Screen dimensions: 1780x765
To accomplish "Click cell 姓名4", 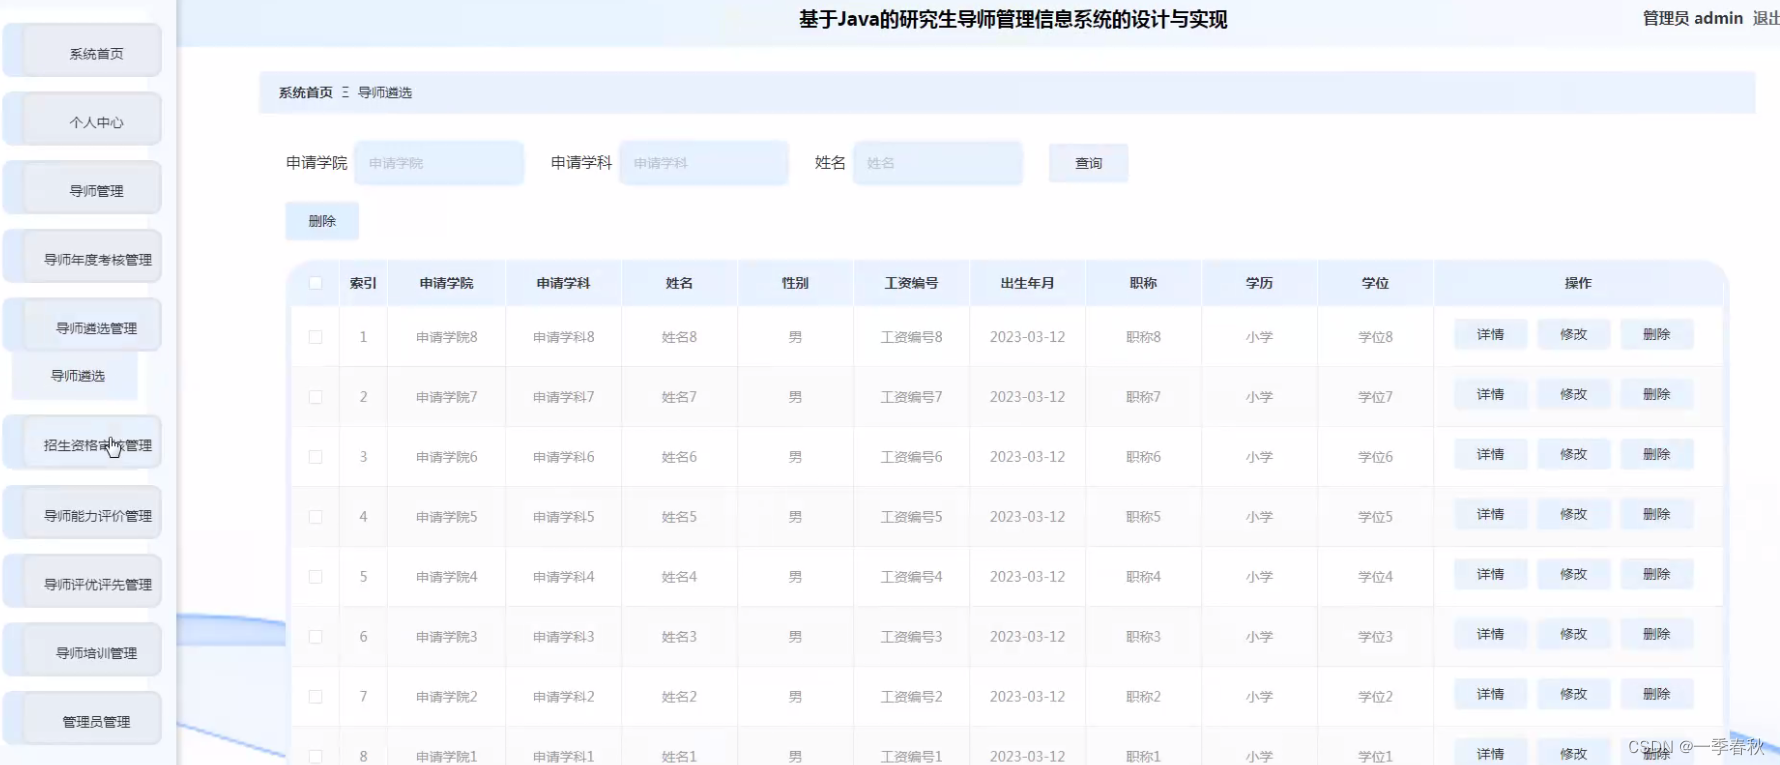I will point(679,577).
